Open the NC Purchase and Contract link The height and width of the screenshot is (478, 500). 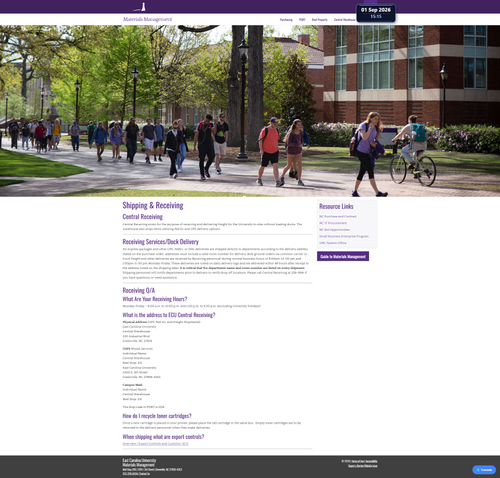(338, 216)
